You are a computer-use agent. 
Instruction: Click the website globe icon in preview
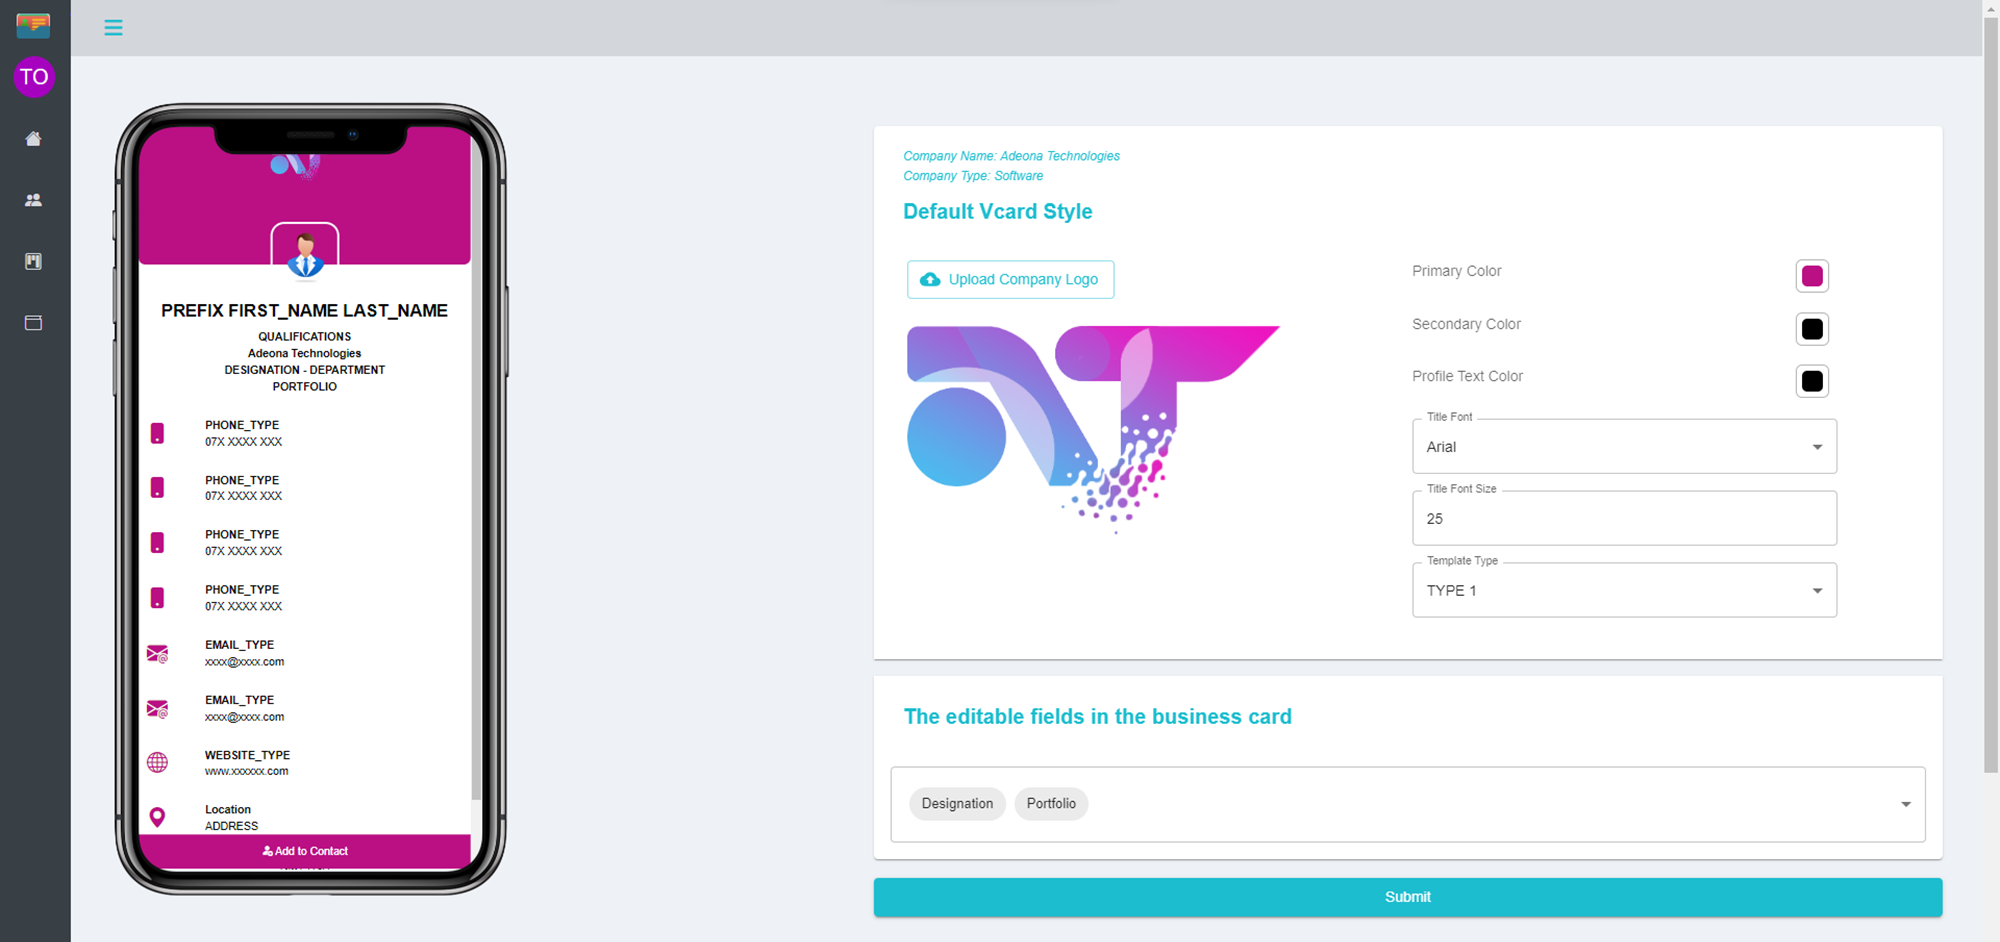coord(157,762)
